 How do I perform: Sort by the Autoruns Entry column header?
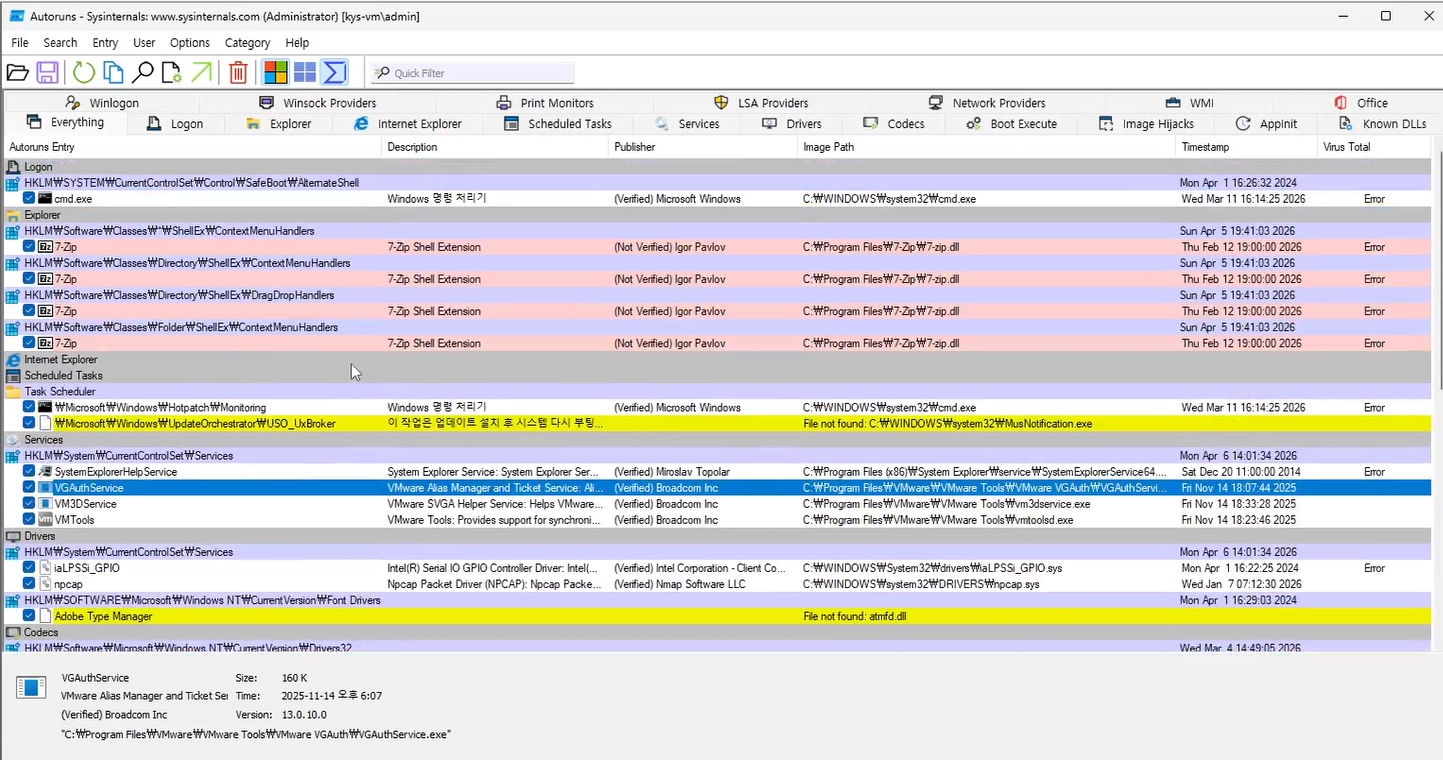click(193, 147)
